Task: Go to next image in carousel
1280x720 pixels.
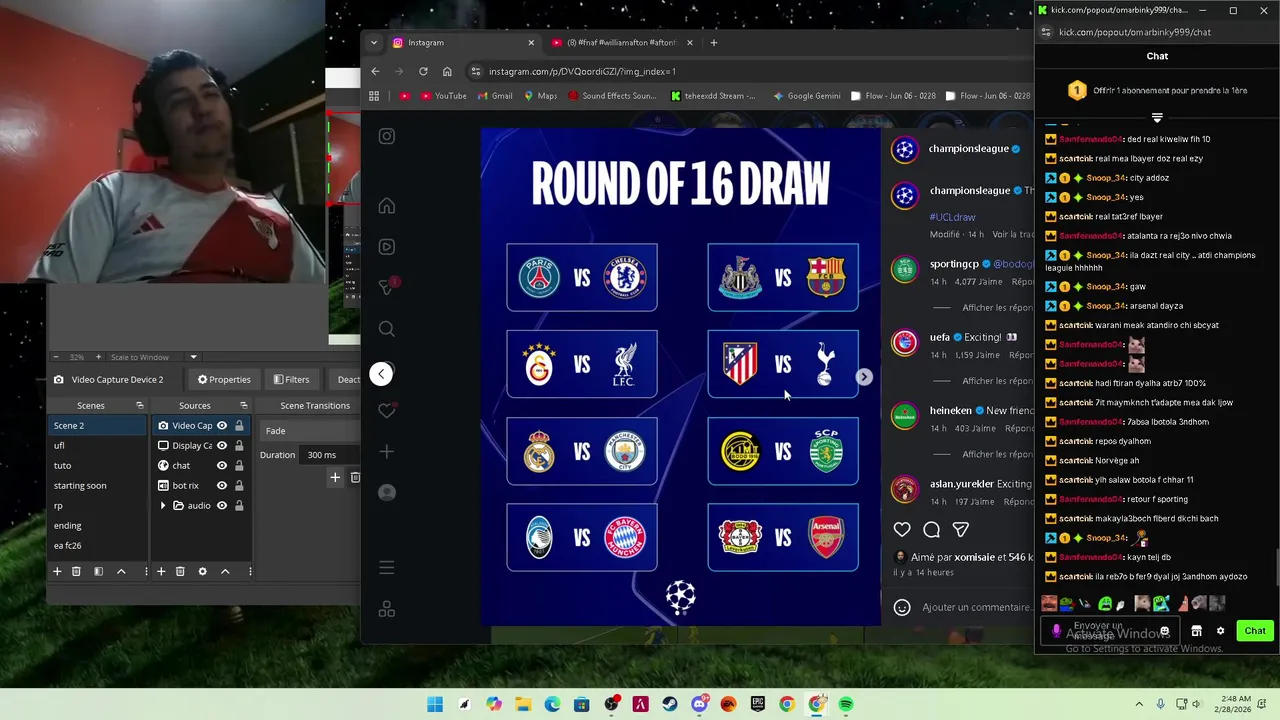Action: click(864, 377)
